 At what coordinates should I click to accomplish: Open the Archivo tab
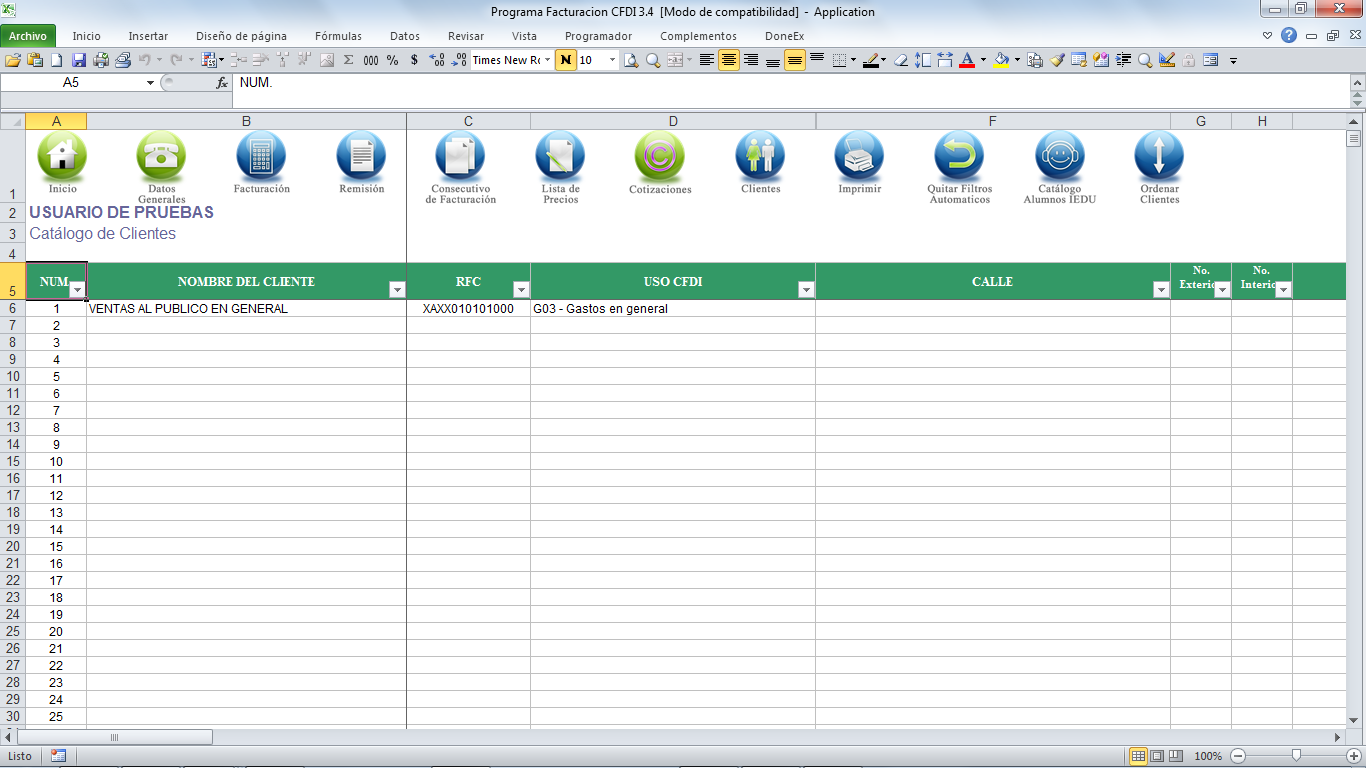[x=28, y=36]
